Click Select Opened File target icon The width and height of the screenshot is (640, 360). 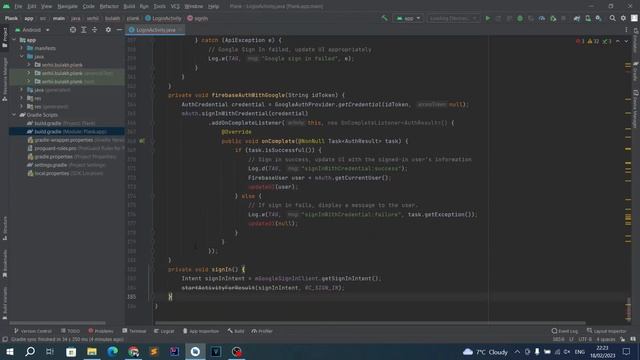click(73, 30)
